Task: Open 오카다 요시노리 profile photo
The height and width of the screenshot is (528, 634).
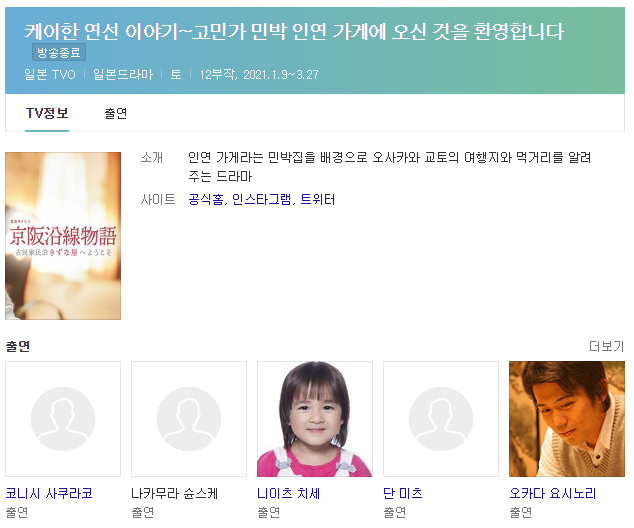Action: 567,419
